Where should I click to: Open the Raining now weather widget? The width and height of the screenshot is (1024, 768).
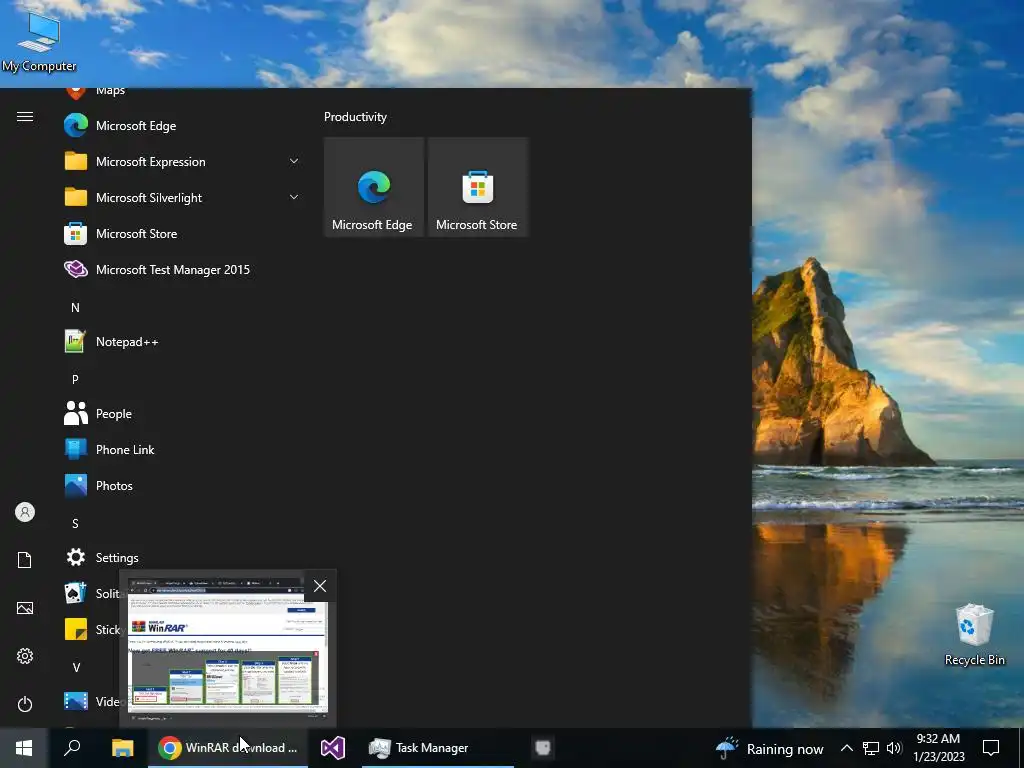pyautogui.click(x=769, y=748)
